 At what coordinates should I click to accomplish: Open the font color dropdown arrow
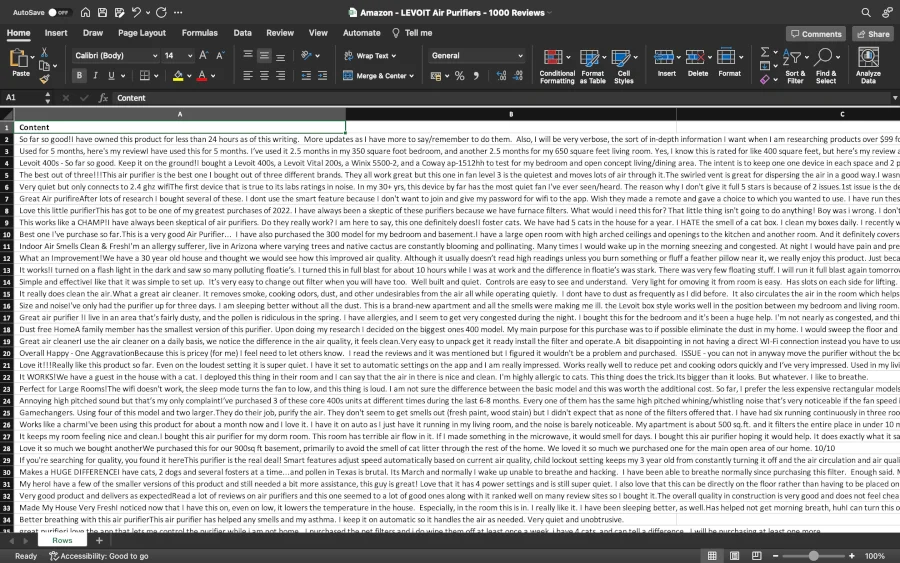tap(213, 76)
